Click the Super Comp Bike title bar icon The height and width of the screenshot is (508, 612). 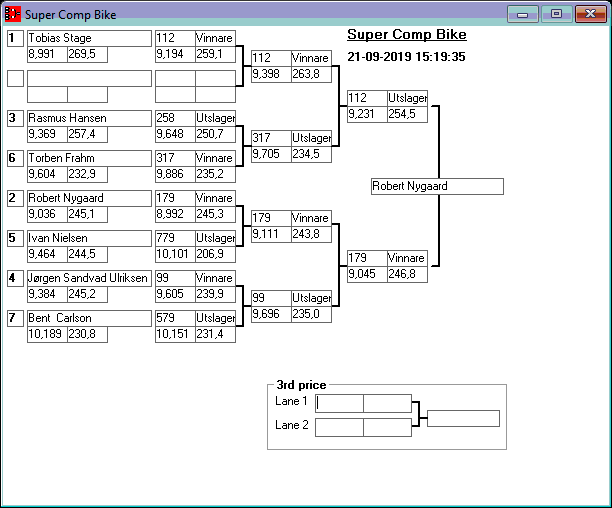13,14
